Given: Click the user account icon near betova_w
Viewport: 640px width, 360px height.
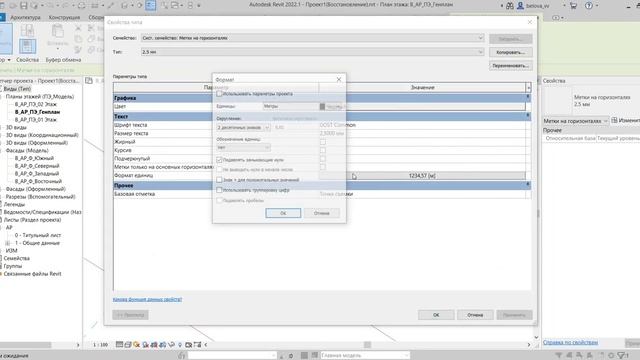Looking at the screenshot, I should coord(520,6).
